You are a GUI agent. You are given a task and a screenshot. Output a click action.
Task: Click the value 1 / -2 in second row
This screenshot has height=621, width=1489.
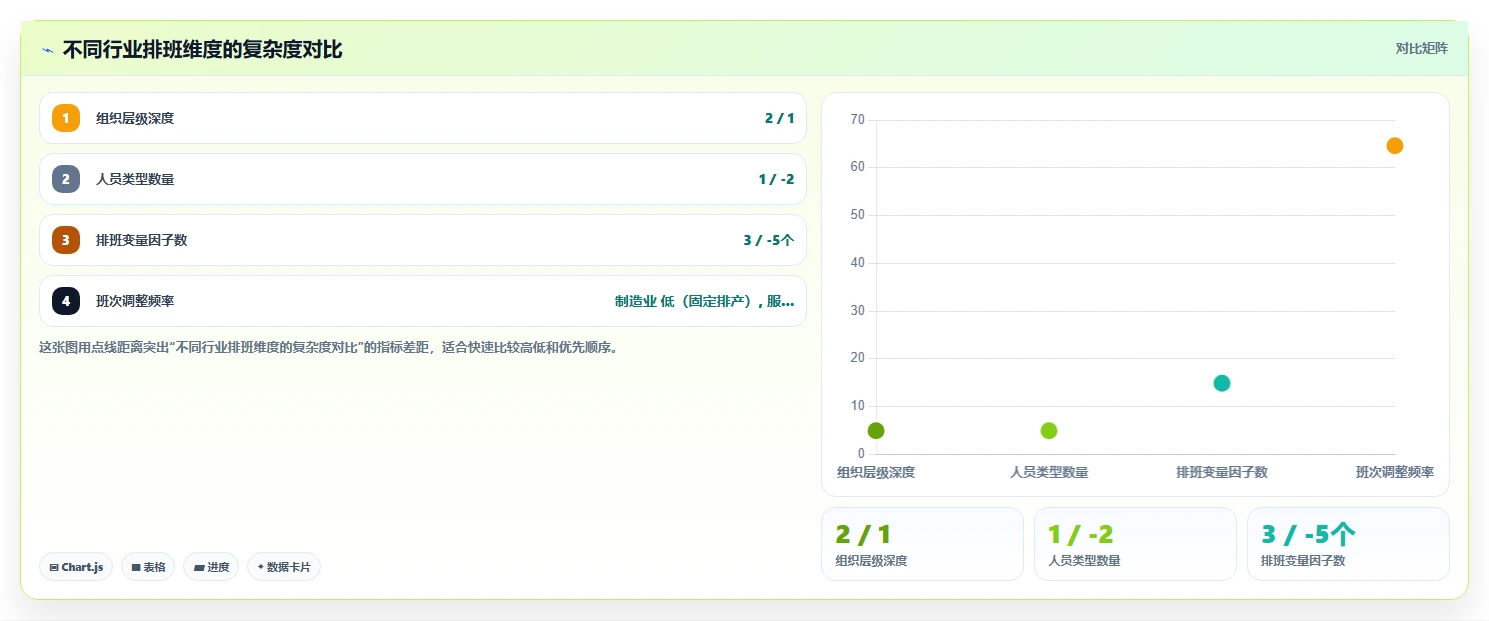pyautogui.click(x=776, y=179)
